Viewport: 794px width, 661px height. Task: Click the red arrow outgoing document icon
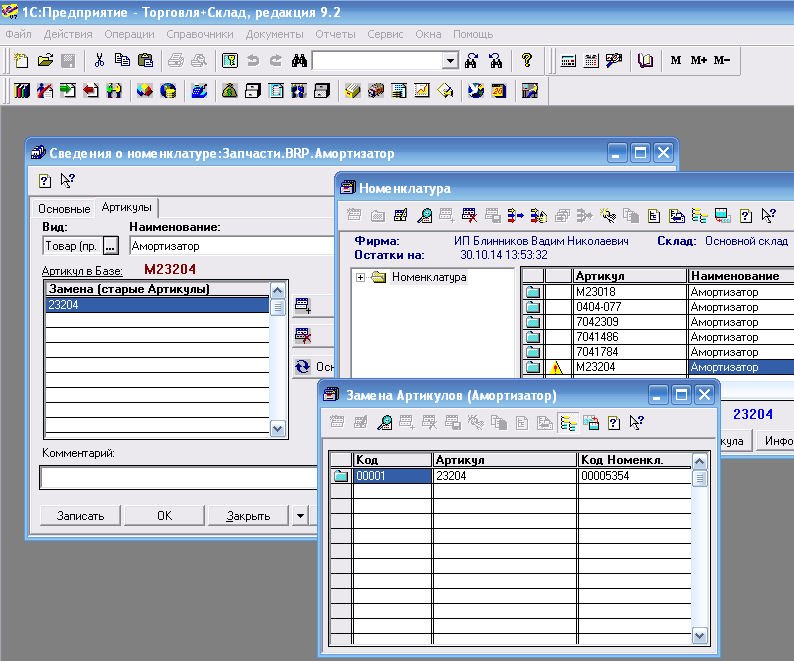coord(91,91)
